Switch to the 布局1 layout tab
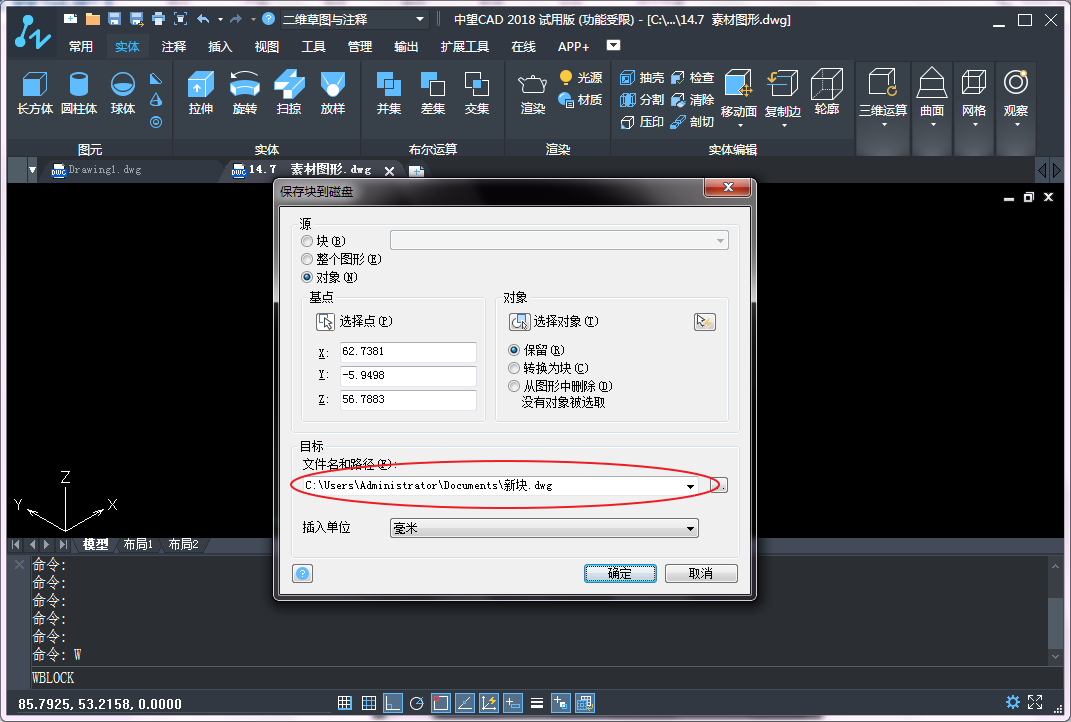The height and width of the screenshot is (722, 1071). pos(139,544)
